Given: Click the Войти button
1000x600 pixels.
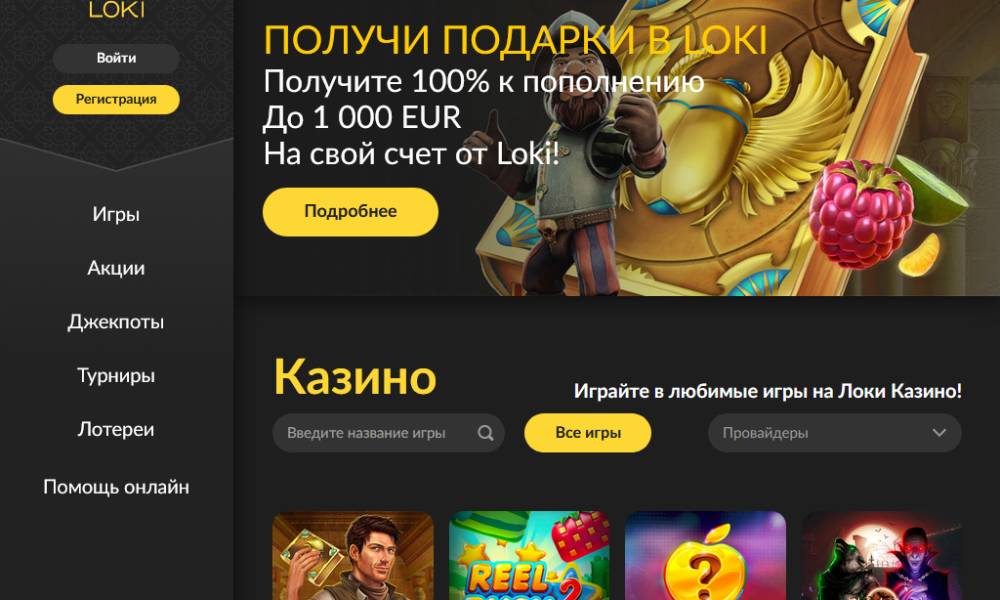Looking at the screenshot, I should (x=116, y=58).
